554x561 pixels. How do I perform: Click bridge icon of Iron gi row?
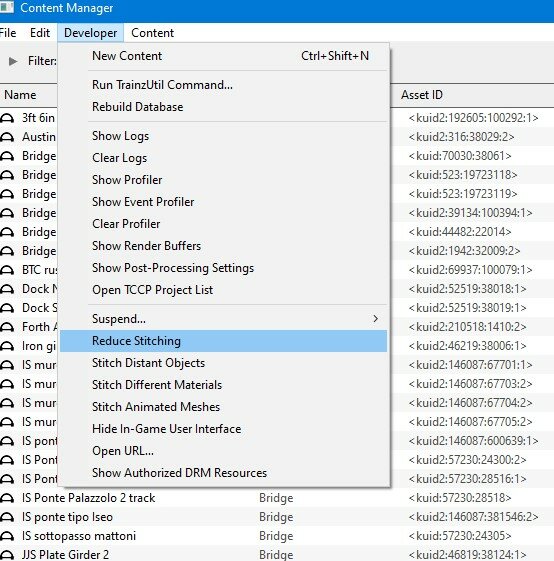point(6,346)
